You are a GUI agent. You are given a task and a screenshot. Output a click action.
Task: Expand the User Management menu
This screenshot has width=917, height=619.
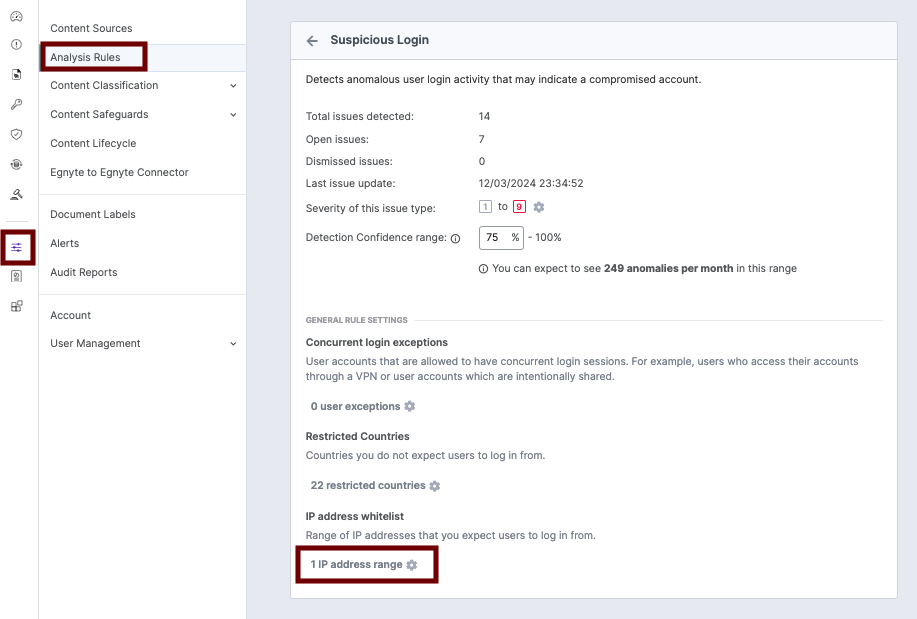coord(232,343)
